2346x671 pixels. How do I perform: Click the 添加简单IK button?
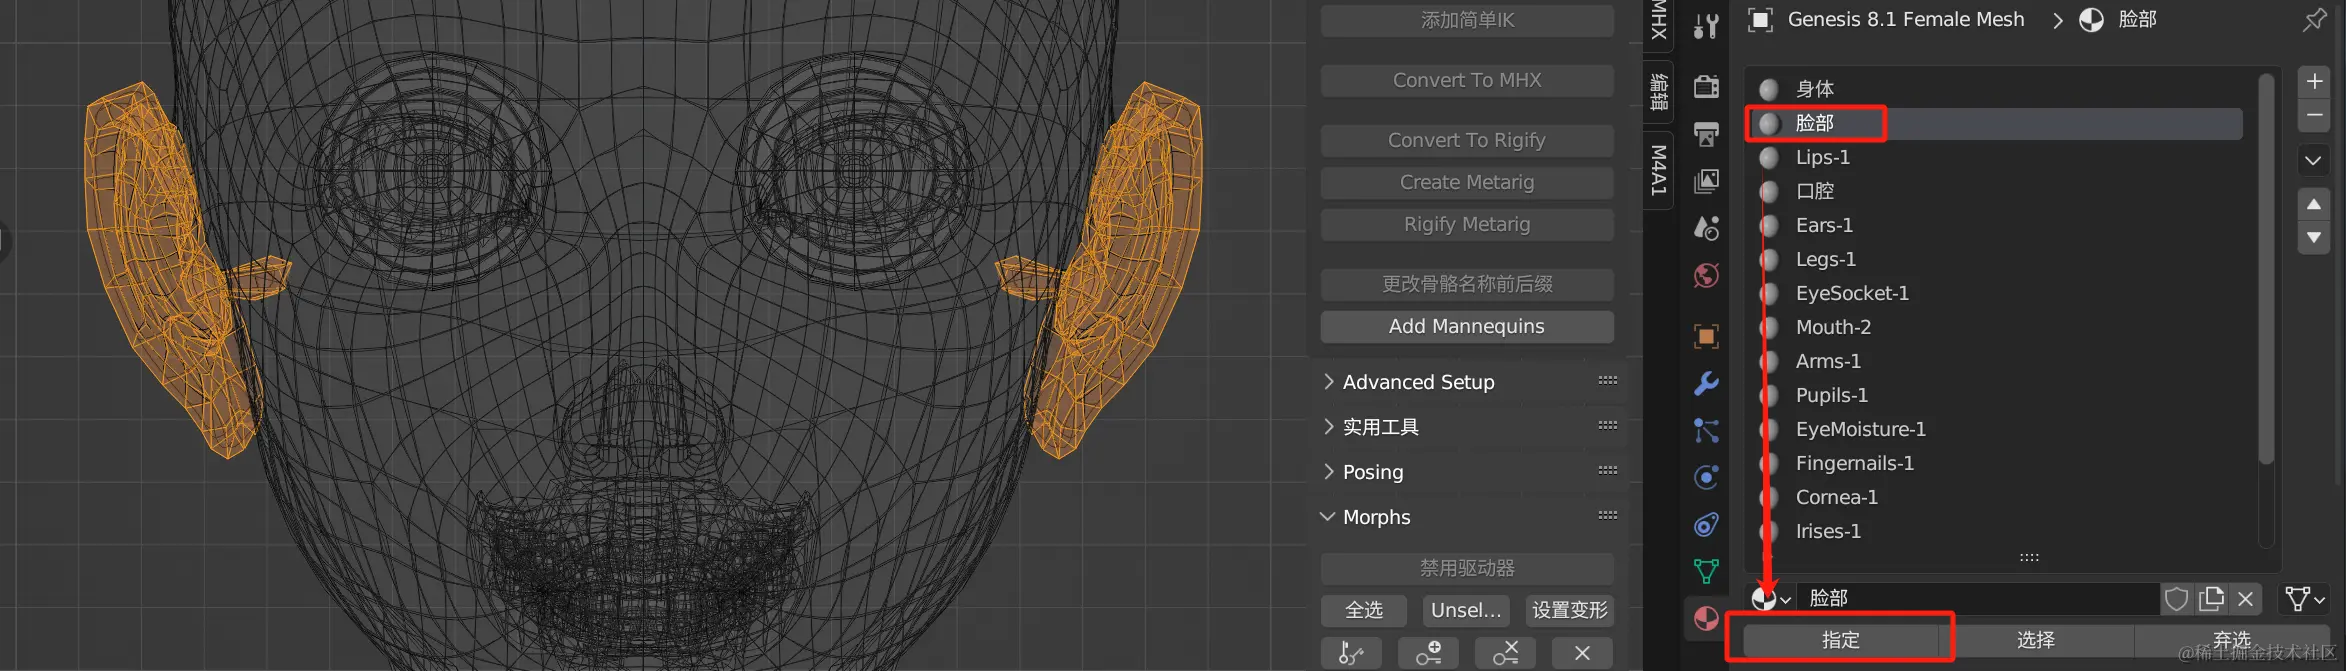(x=1467, y=20)
